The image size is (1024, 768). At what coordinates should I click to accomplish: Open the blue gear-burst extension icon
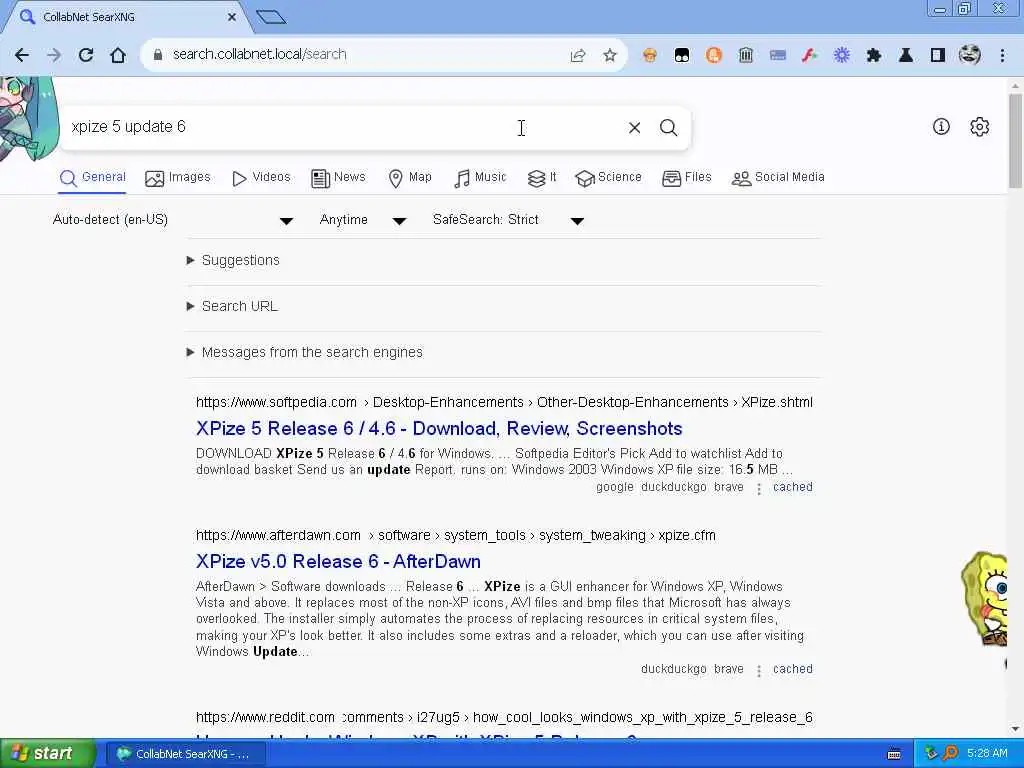[x=842, y=56]
